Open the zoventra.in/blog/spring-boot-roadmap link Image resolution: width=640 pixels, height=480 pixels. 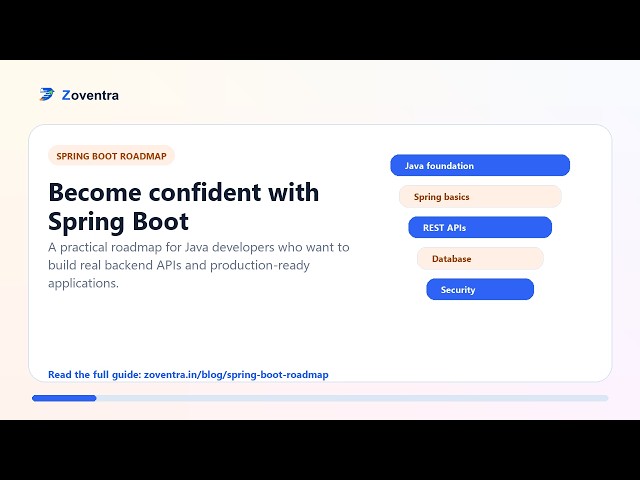(x=236, y=375)
